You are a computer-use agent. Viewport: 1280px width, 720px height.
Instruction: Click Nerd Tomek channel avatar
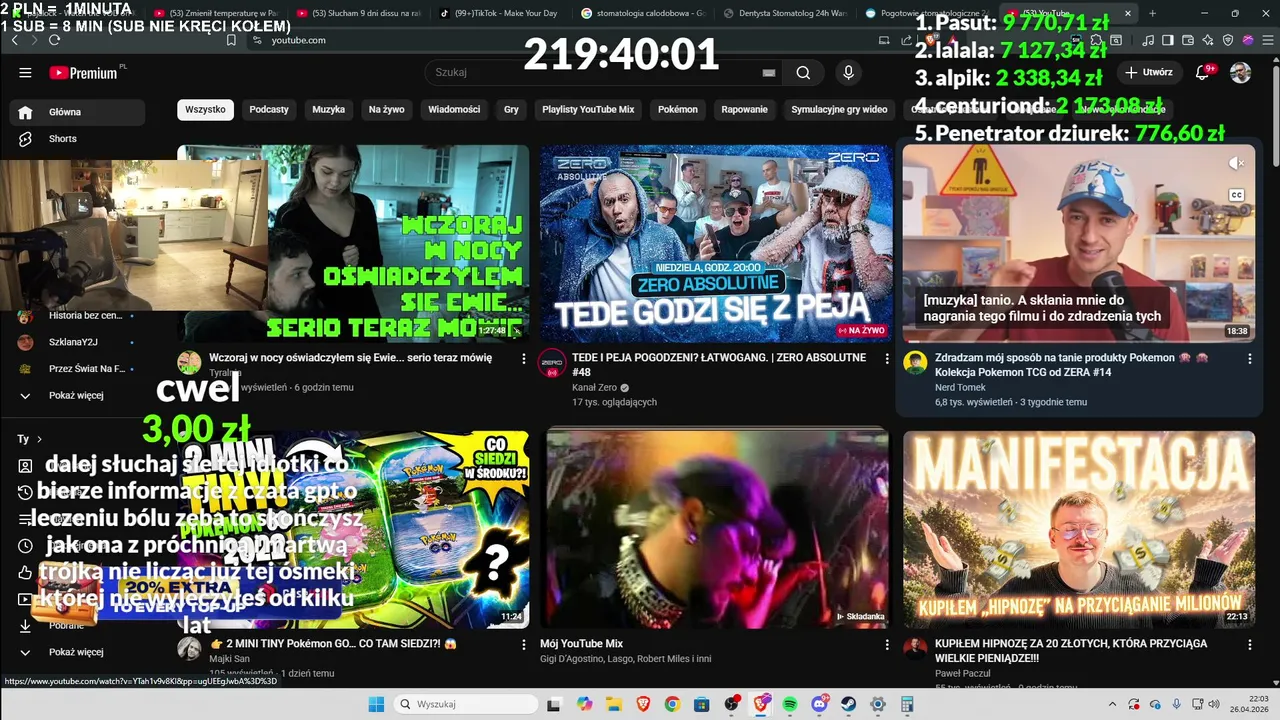(x=915, y=362)
